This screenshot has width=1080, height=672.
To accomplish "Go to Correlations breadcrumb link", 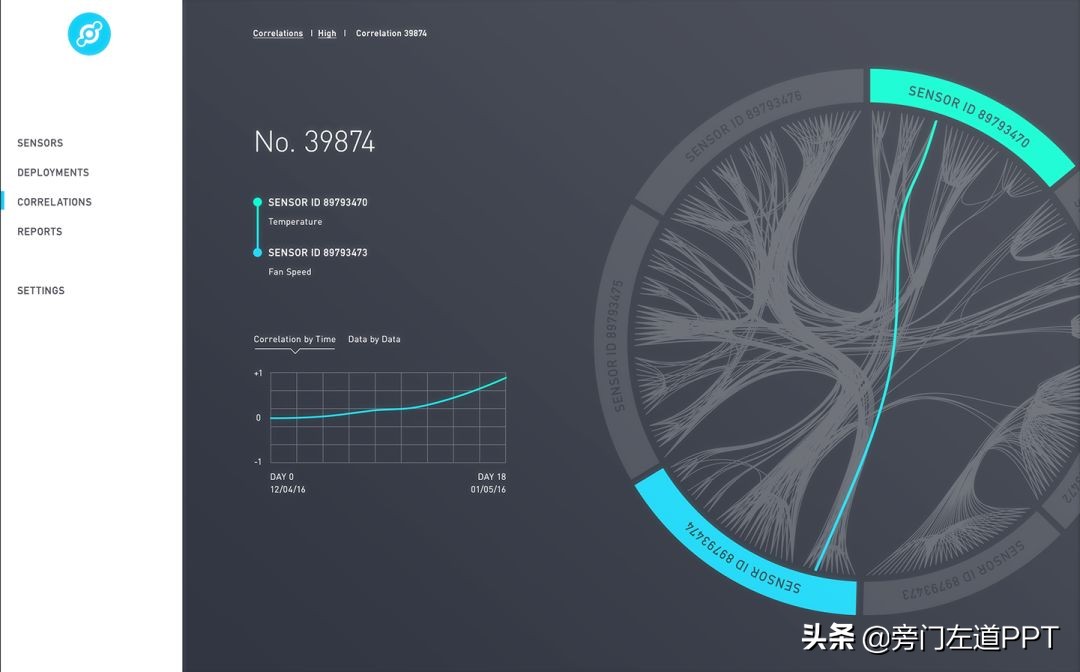I will [278, 33].
